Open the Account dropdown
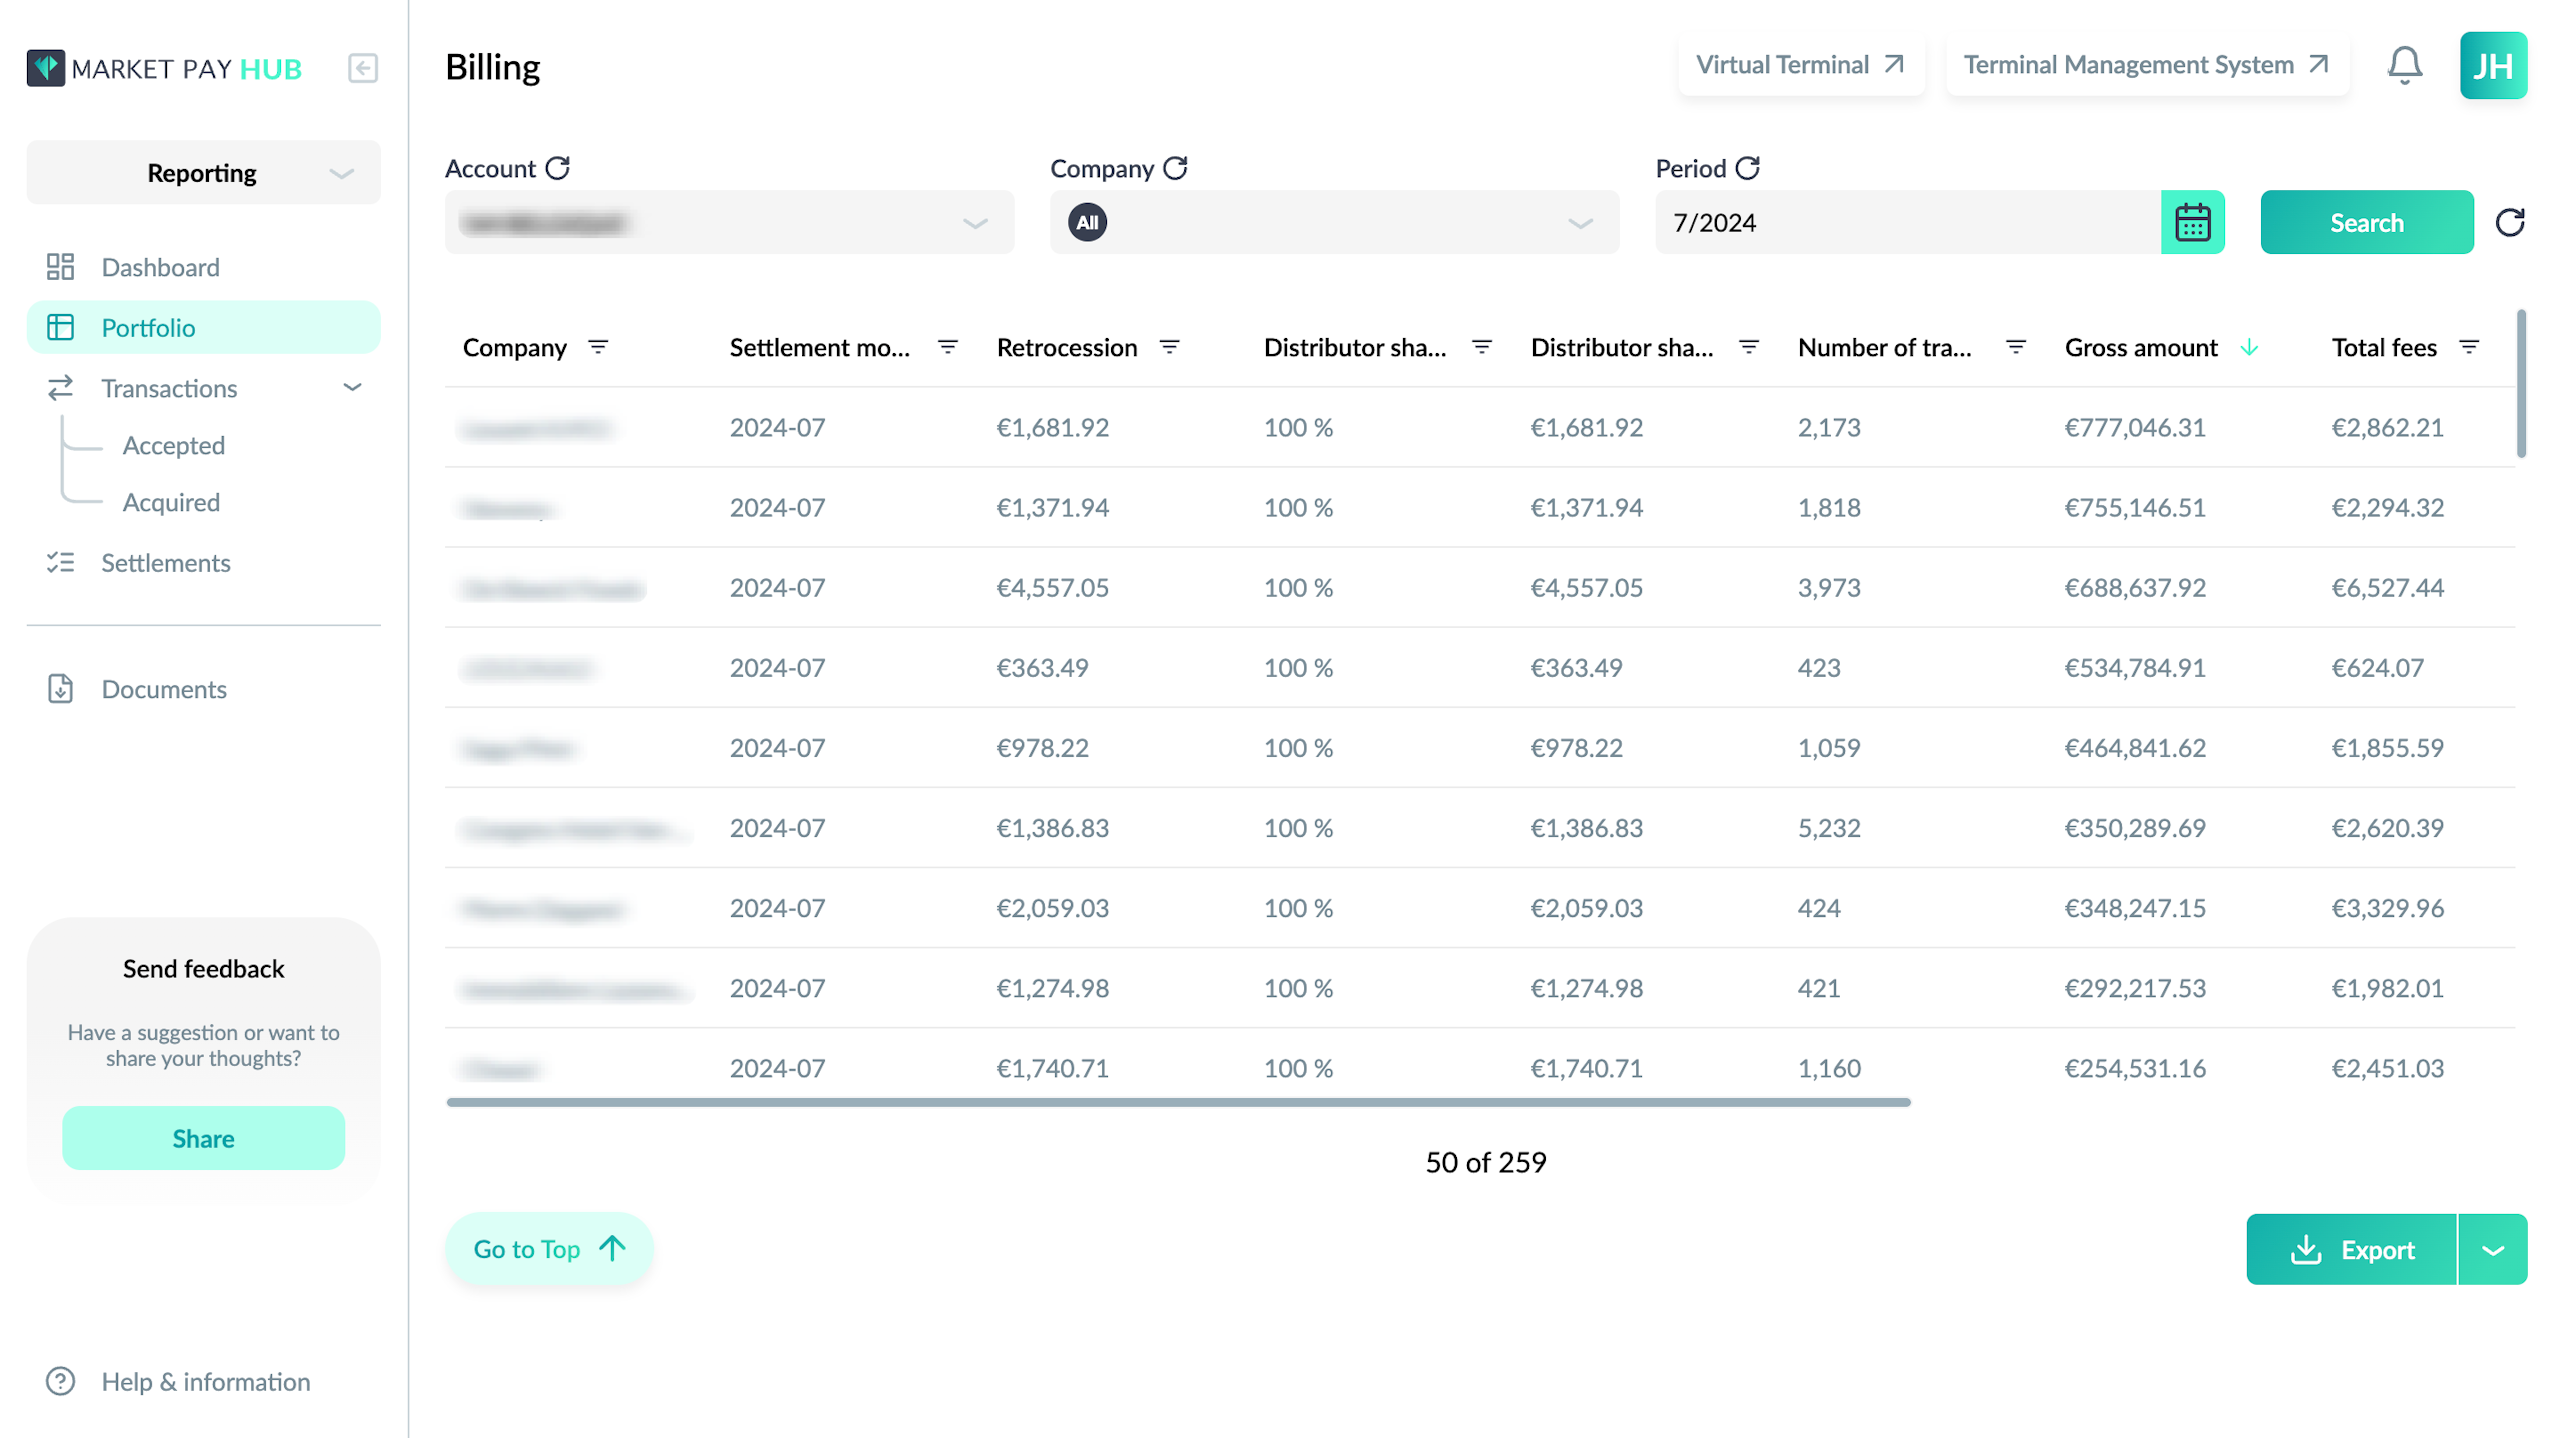2560x1438 pixels. (729, 222)
